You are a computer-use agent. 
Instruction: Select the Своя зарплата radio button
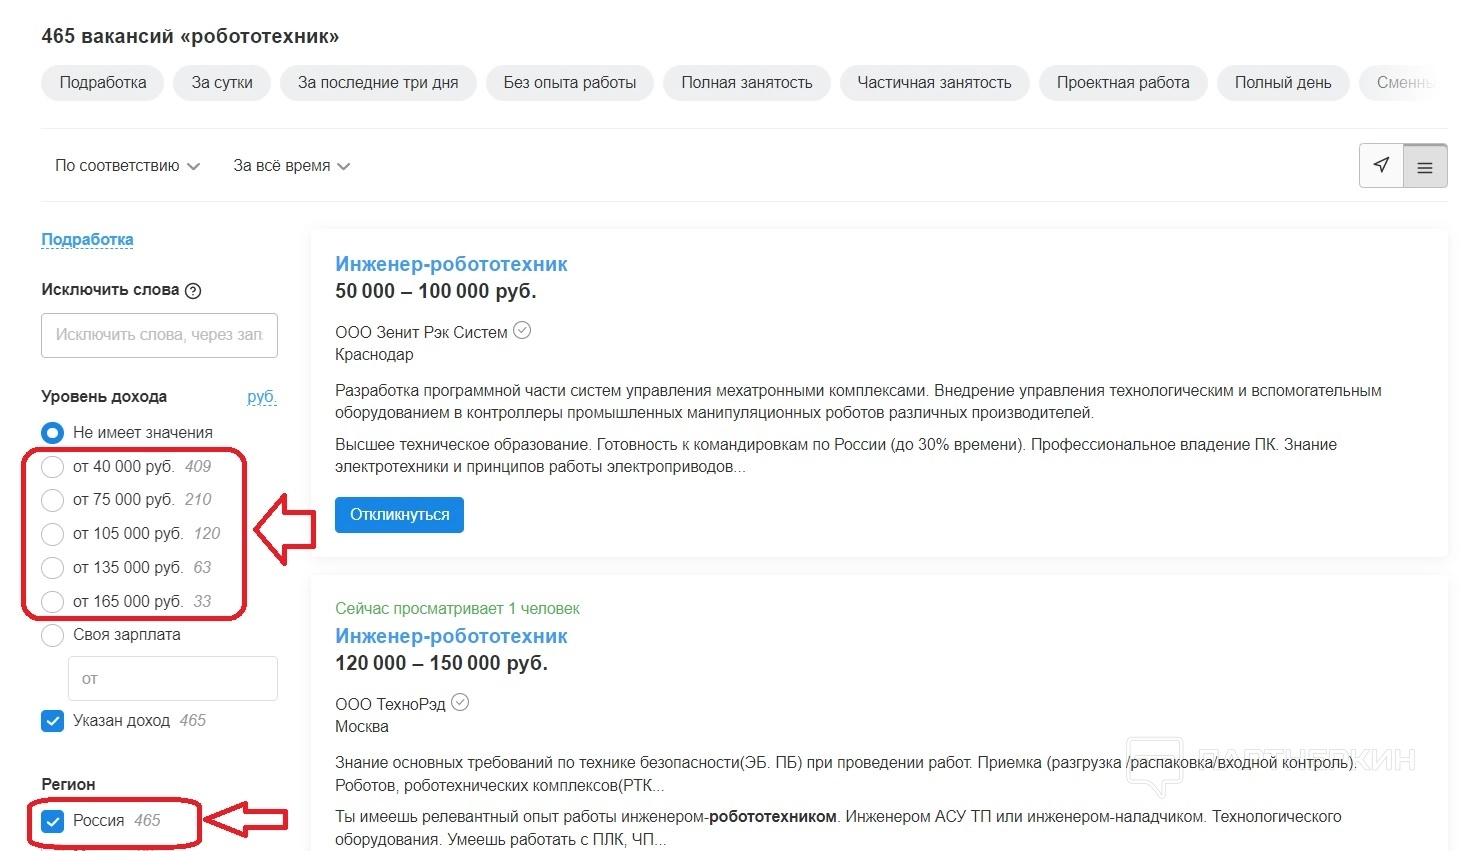click(x=53, y=635)
